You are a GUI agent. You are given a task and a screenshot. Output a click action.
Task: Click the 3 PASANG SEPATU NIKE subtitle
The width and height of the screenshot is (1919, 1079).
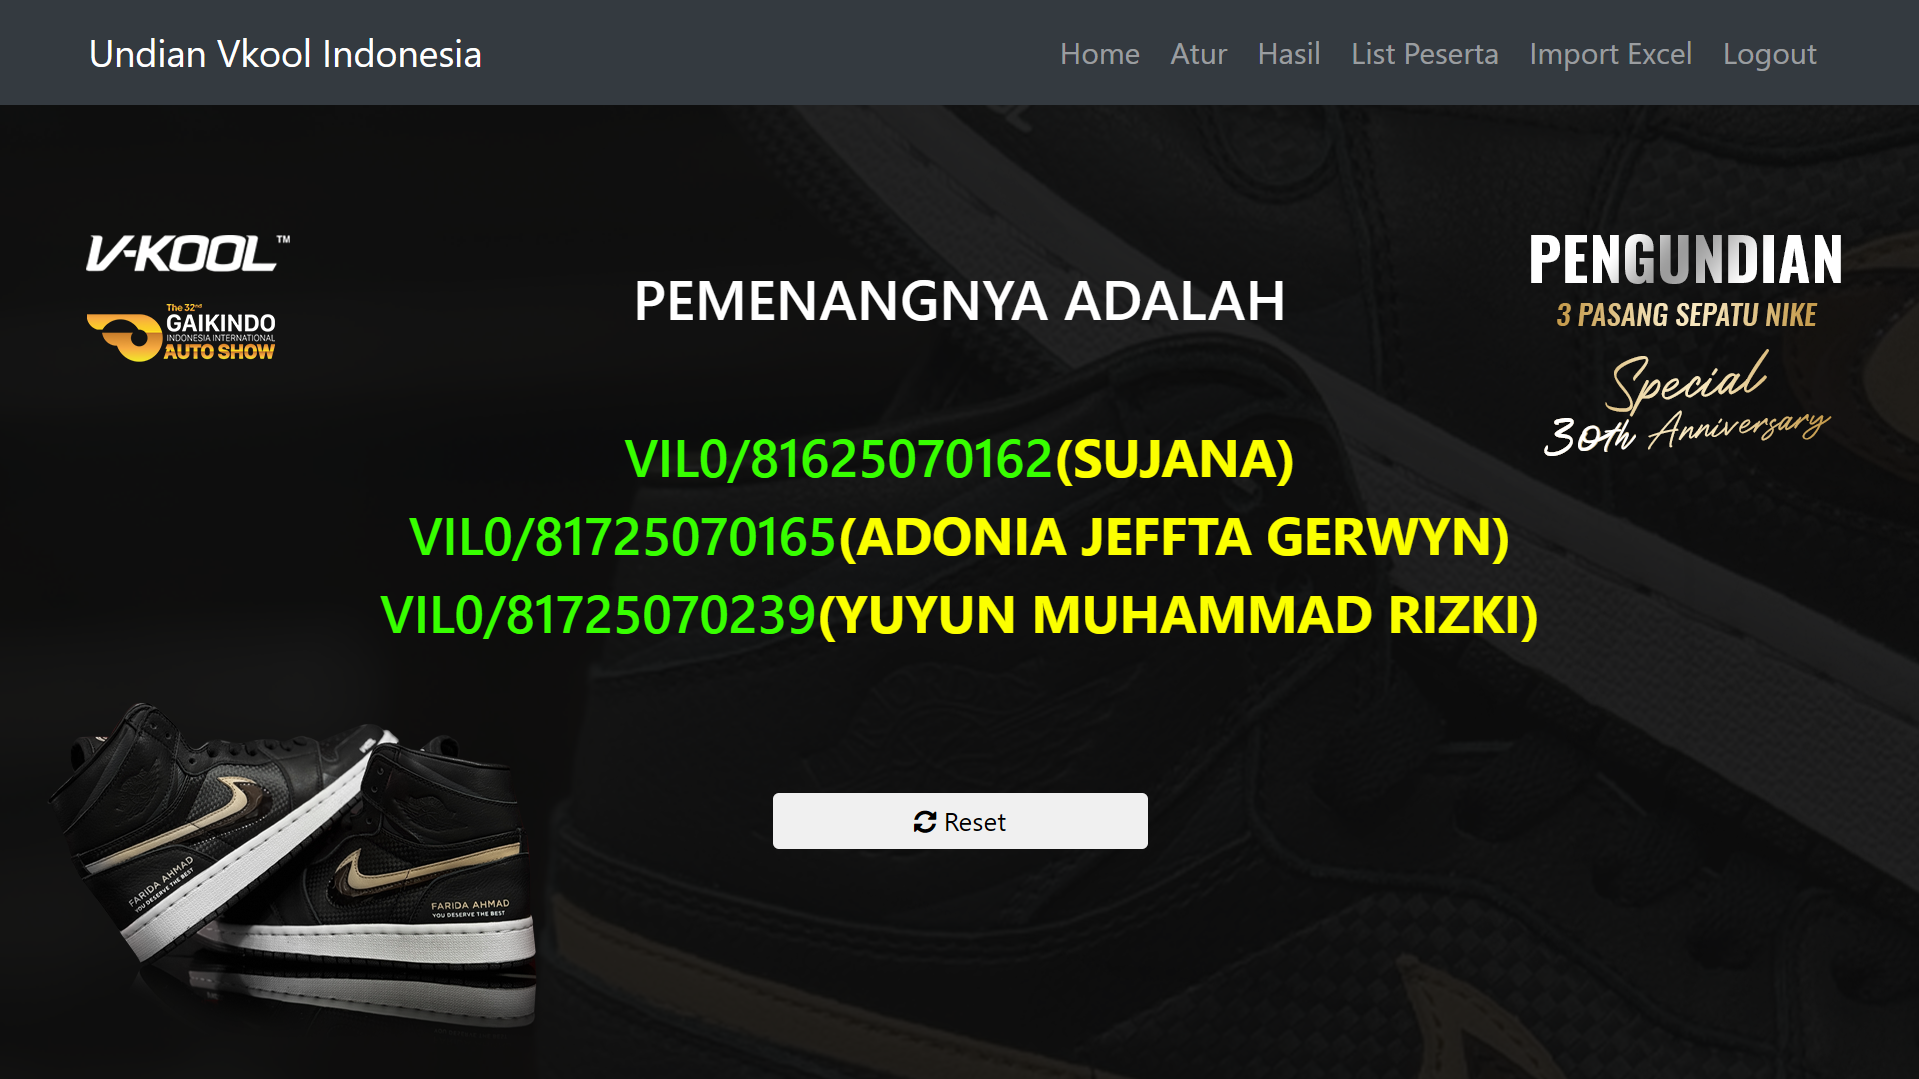(1686, 315)
